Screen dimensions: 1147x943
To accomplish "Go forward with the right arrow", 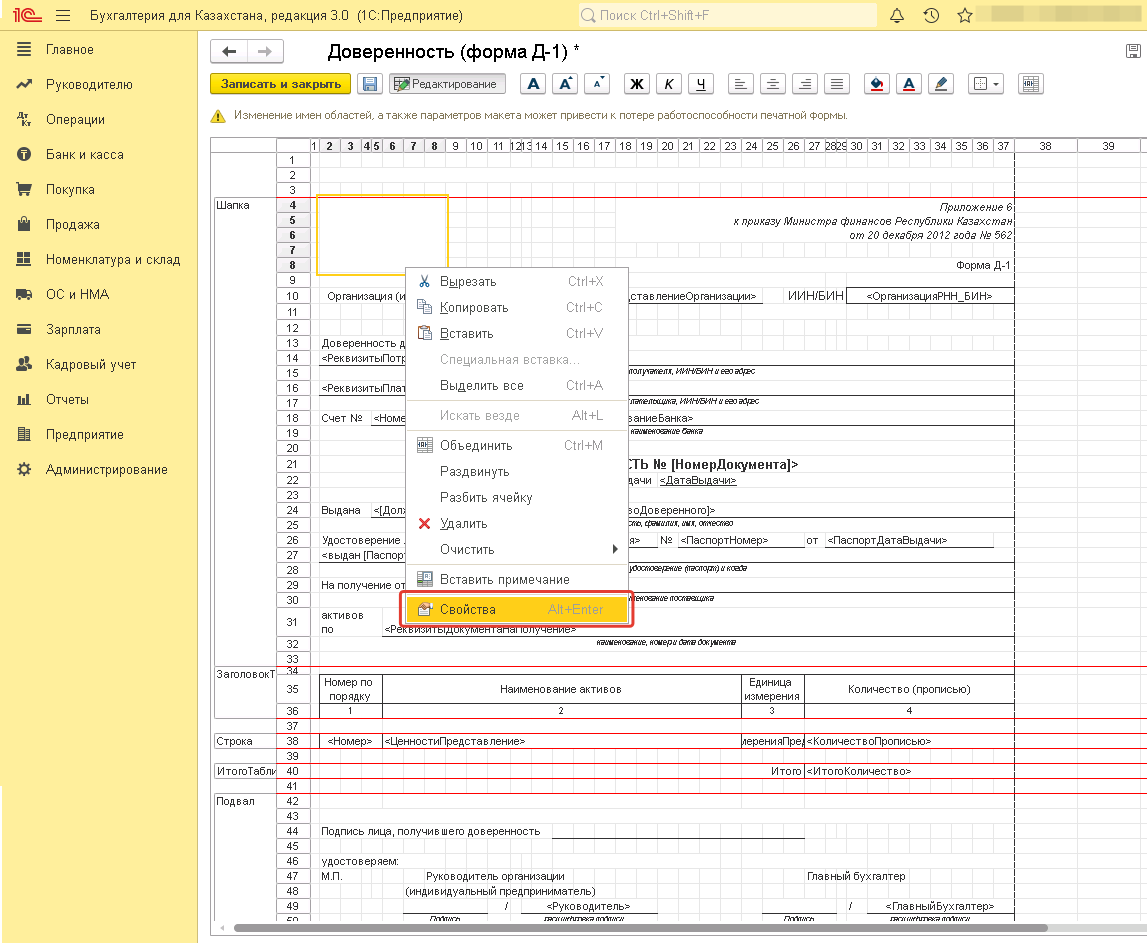I will coord(265,51).
